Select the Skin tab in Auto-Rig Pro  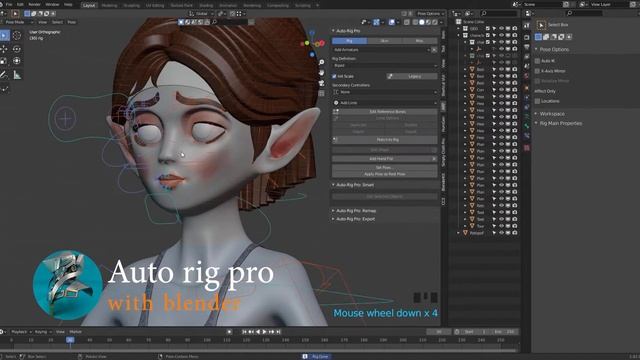384,41
